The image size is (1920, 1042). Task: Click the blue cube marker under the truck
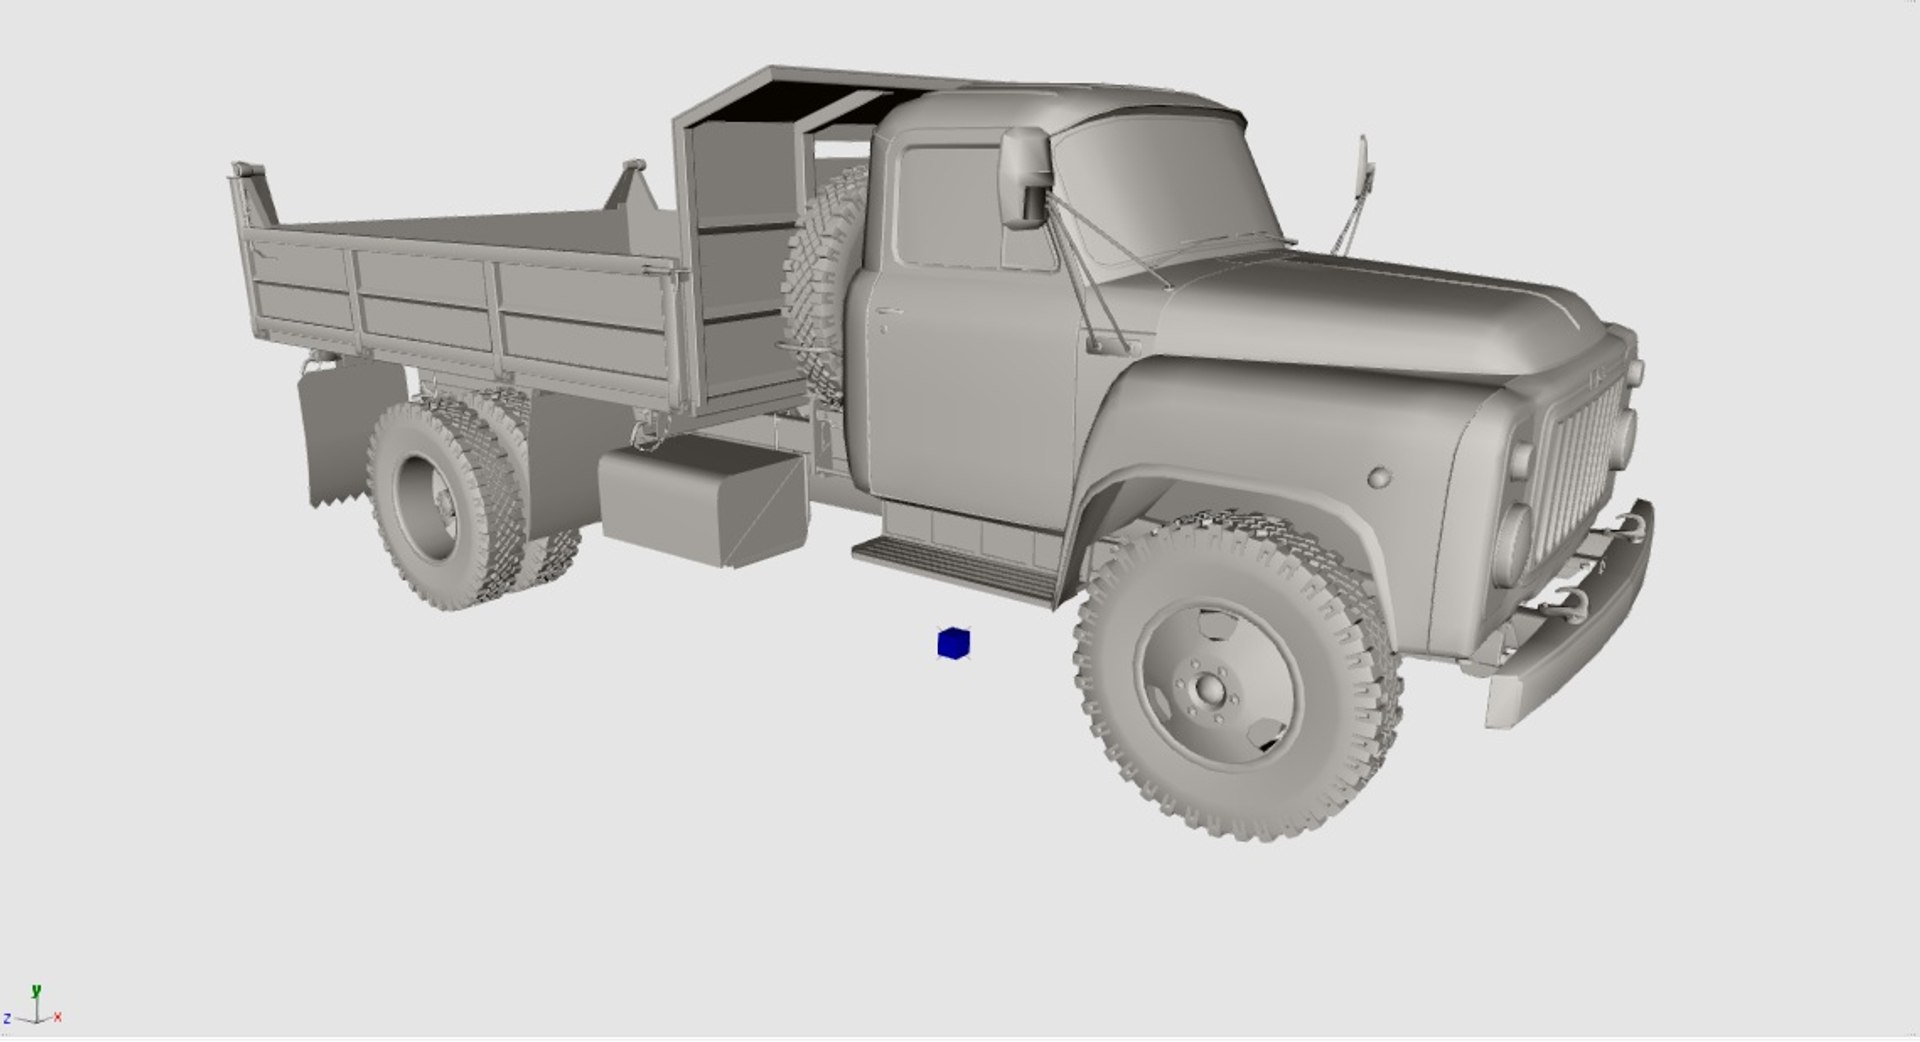954,643
